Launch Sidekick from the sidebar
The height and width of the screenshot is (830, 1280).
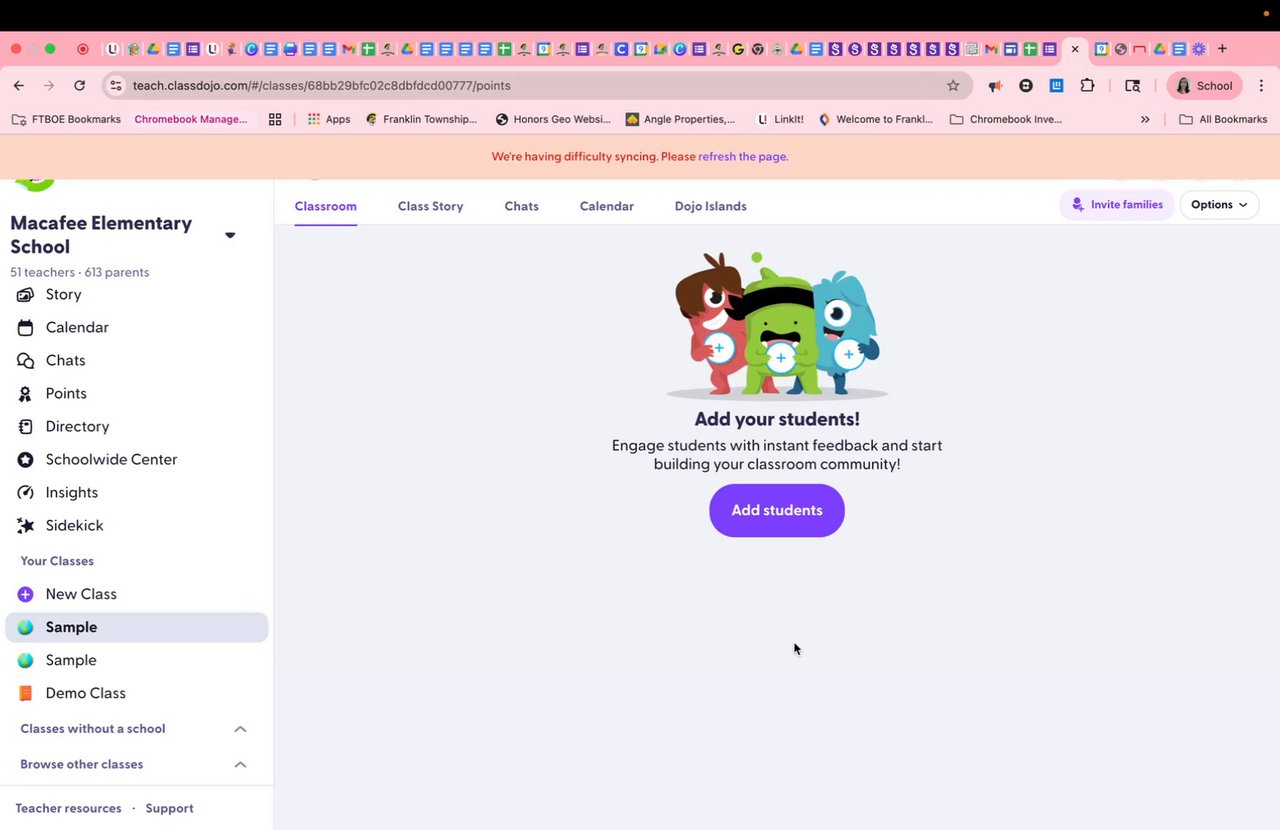[x=74, y=525]
